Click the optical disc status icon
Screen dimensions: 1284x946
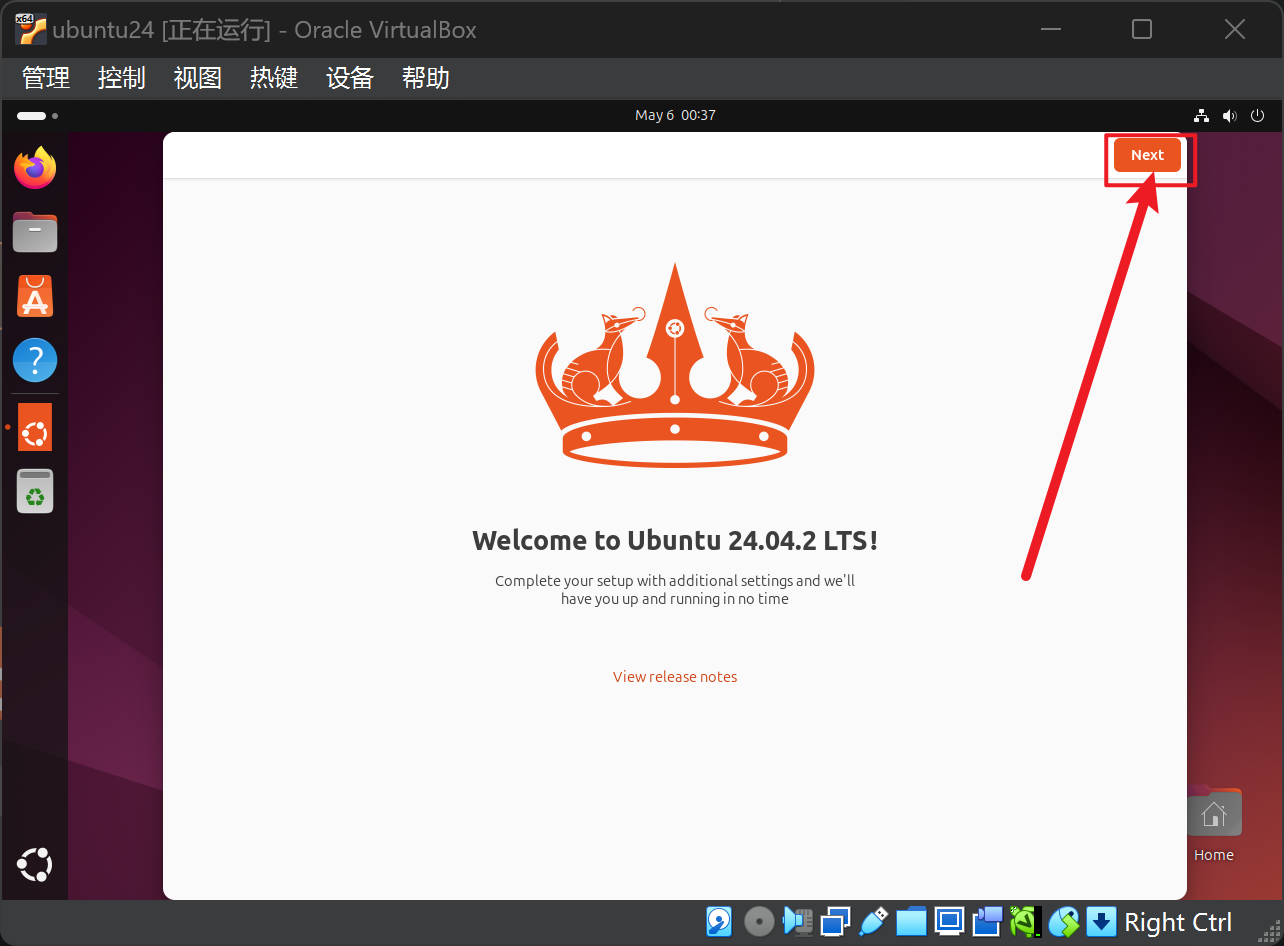[x=759, y=921]
